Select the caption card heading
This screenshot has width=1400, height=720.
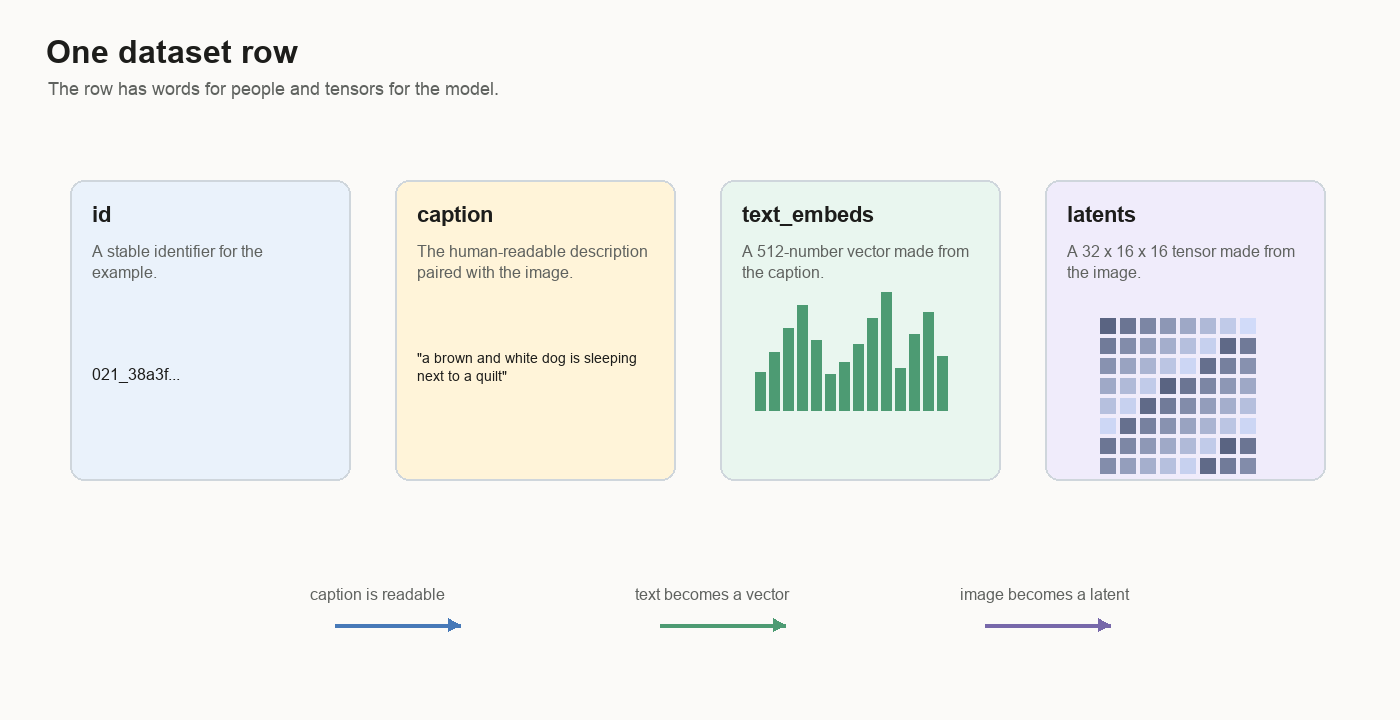455,215
